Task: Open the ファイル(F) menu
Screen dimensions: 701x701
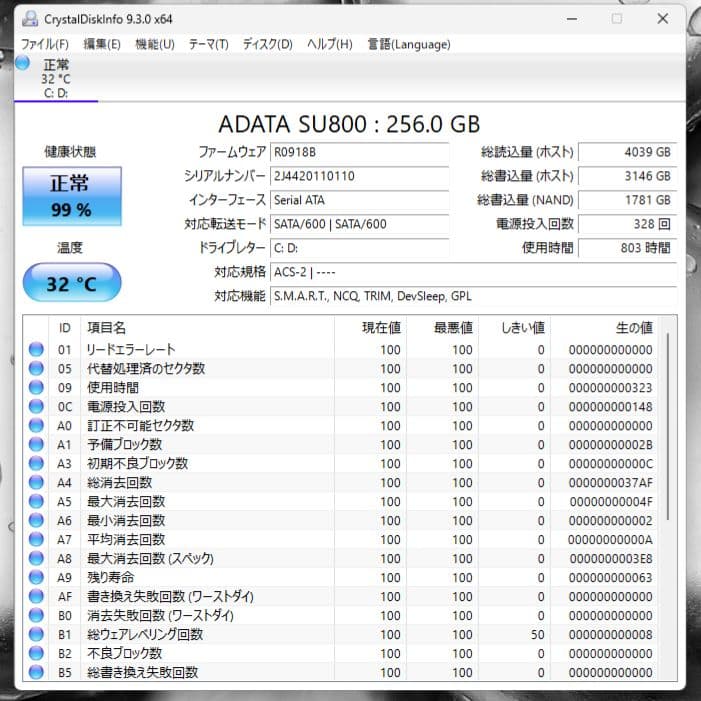Action: coord(45,44)
